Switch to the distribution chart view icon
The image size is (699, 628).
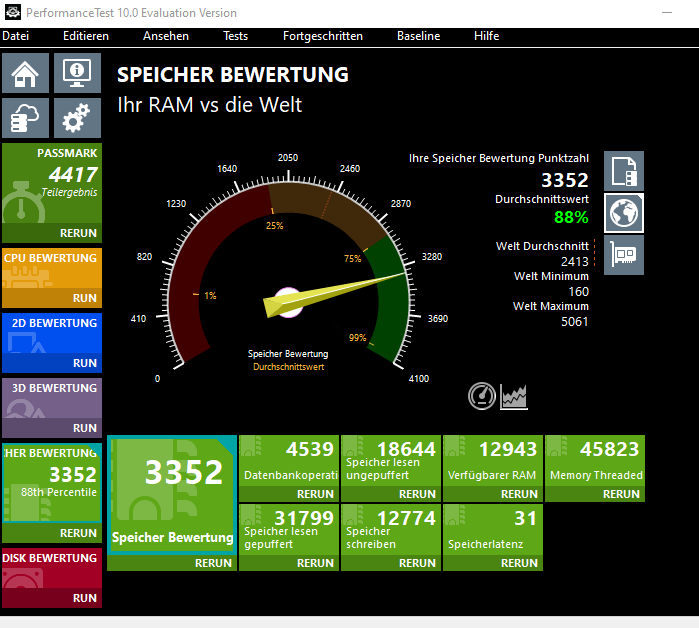(514, 396)
